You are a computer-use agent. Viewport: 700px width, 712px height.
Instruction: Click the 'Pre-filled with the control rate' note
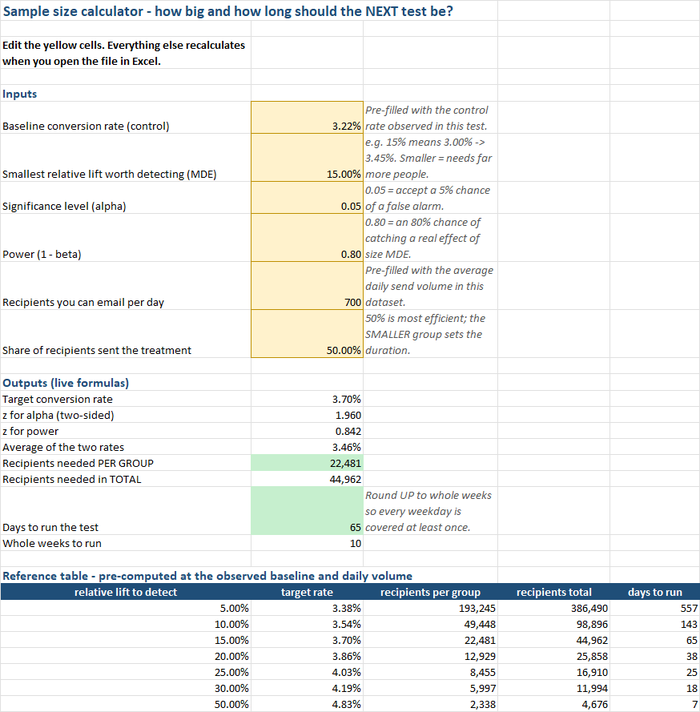(427, 118)
